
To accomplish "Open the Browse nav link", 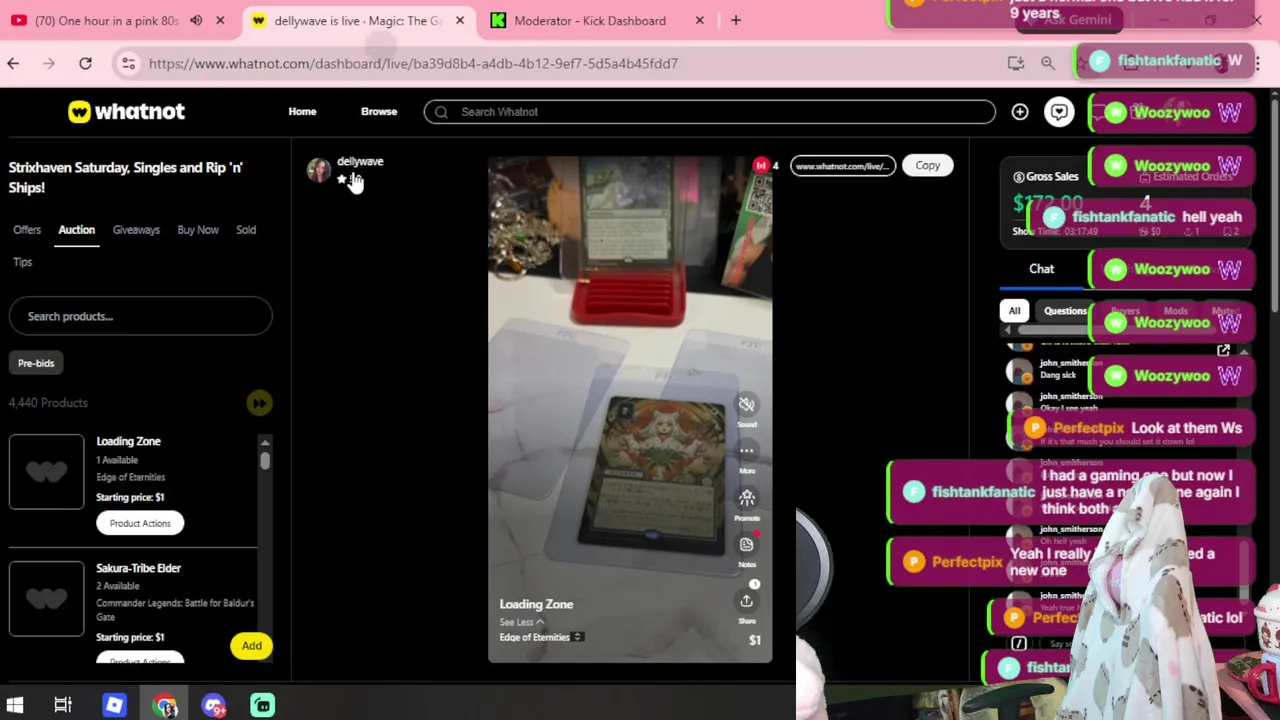I will pos(379,112).
